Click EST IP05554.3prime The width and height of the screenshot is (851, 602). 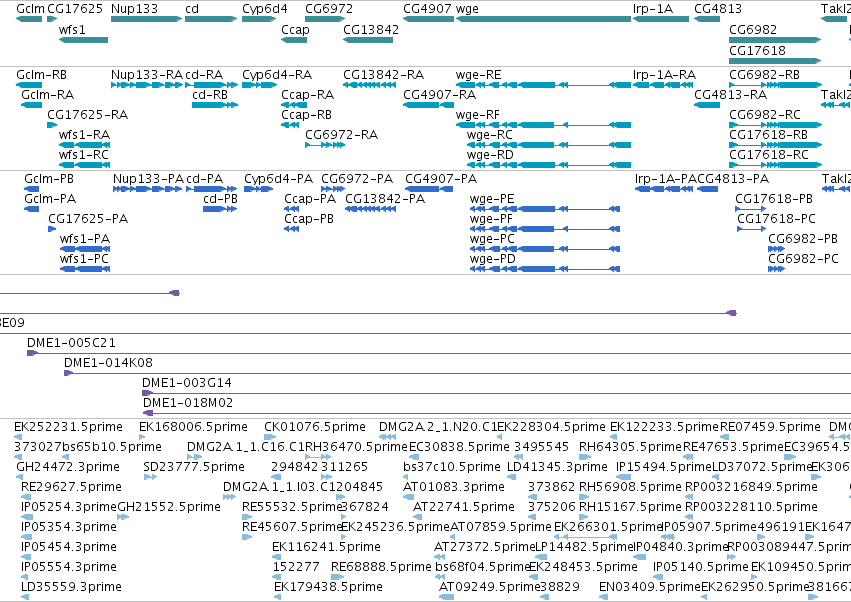(x=24, y=577)
